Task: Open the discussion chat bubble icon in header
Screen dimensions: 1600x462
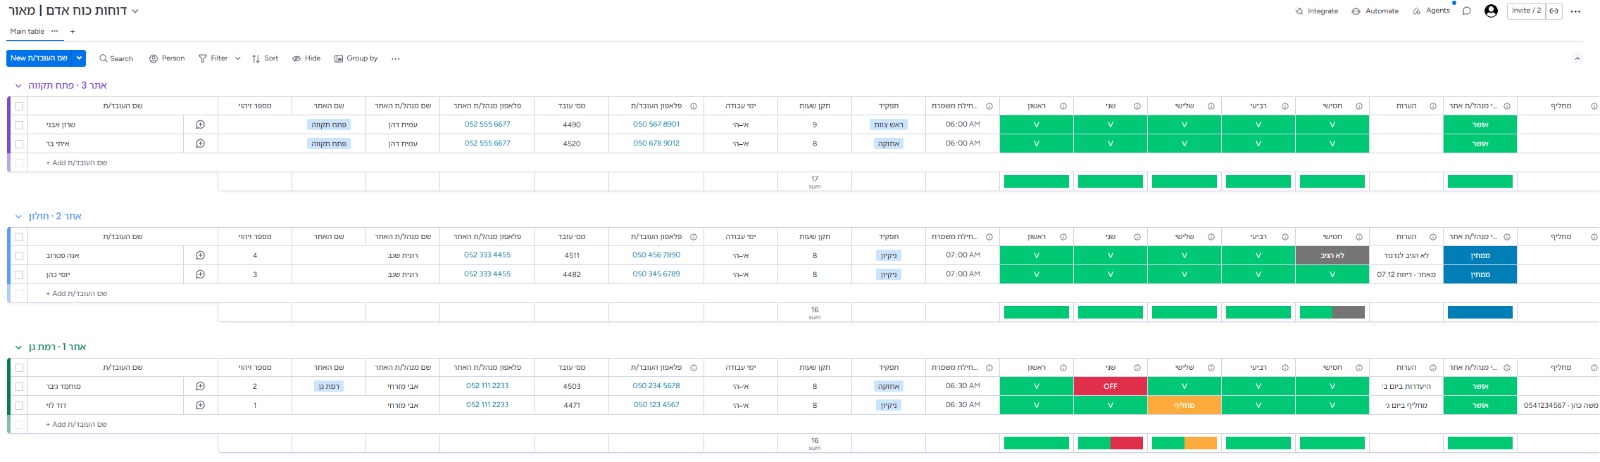Action: [1467, 11]
